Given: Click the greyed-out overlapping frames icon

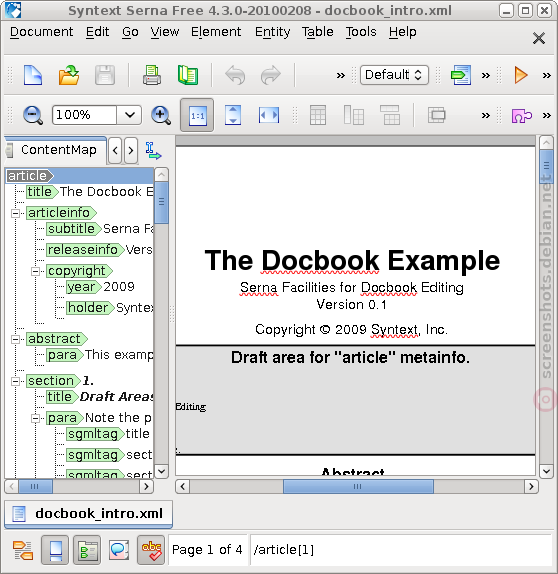Looking at the screenshot, I should click(x=436, y=115).
